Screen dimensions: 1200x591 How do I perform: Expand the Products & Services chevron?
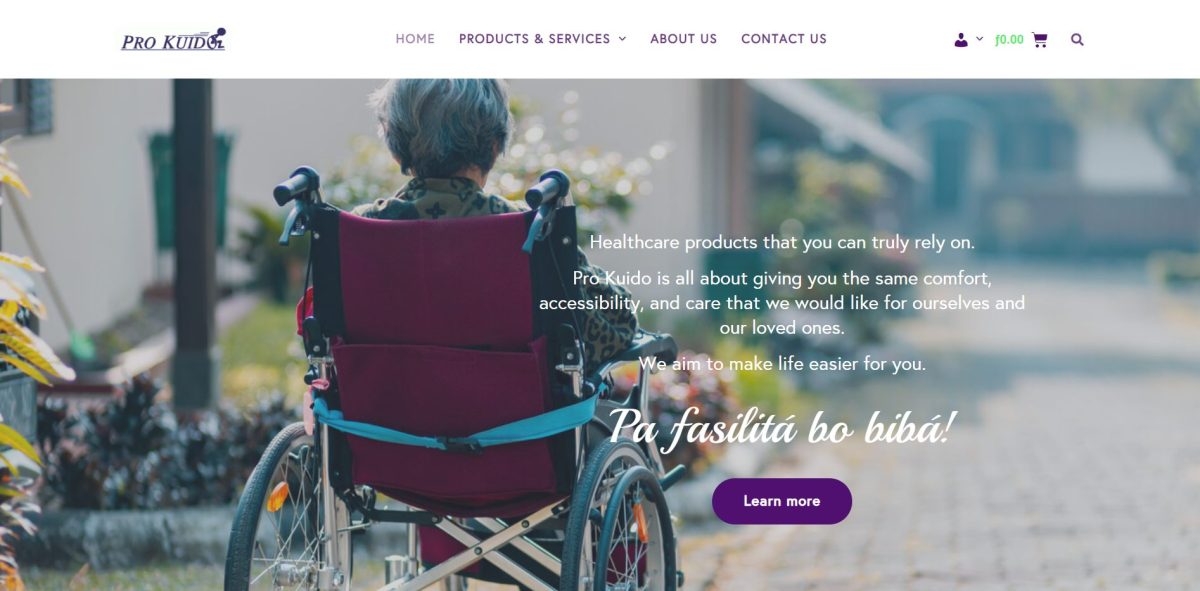pyautogui.click(x=622, y=39)
